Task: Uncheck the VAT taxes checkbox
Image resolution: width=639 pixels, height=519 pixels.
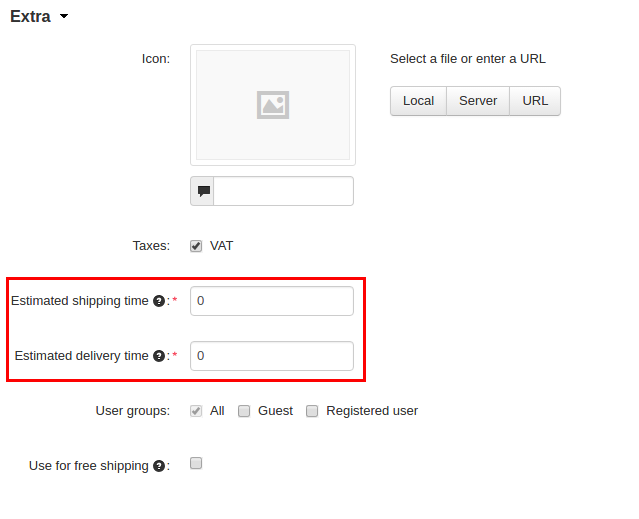Action: click(196, 246)
